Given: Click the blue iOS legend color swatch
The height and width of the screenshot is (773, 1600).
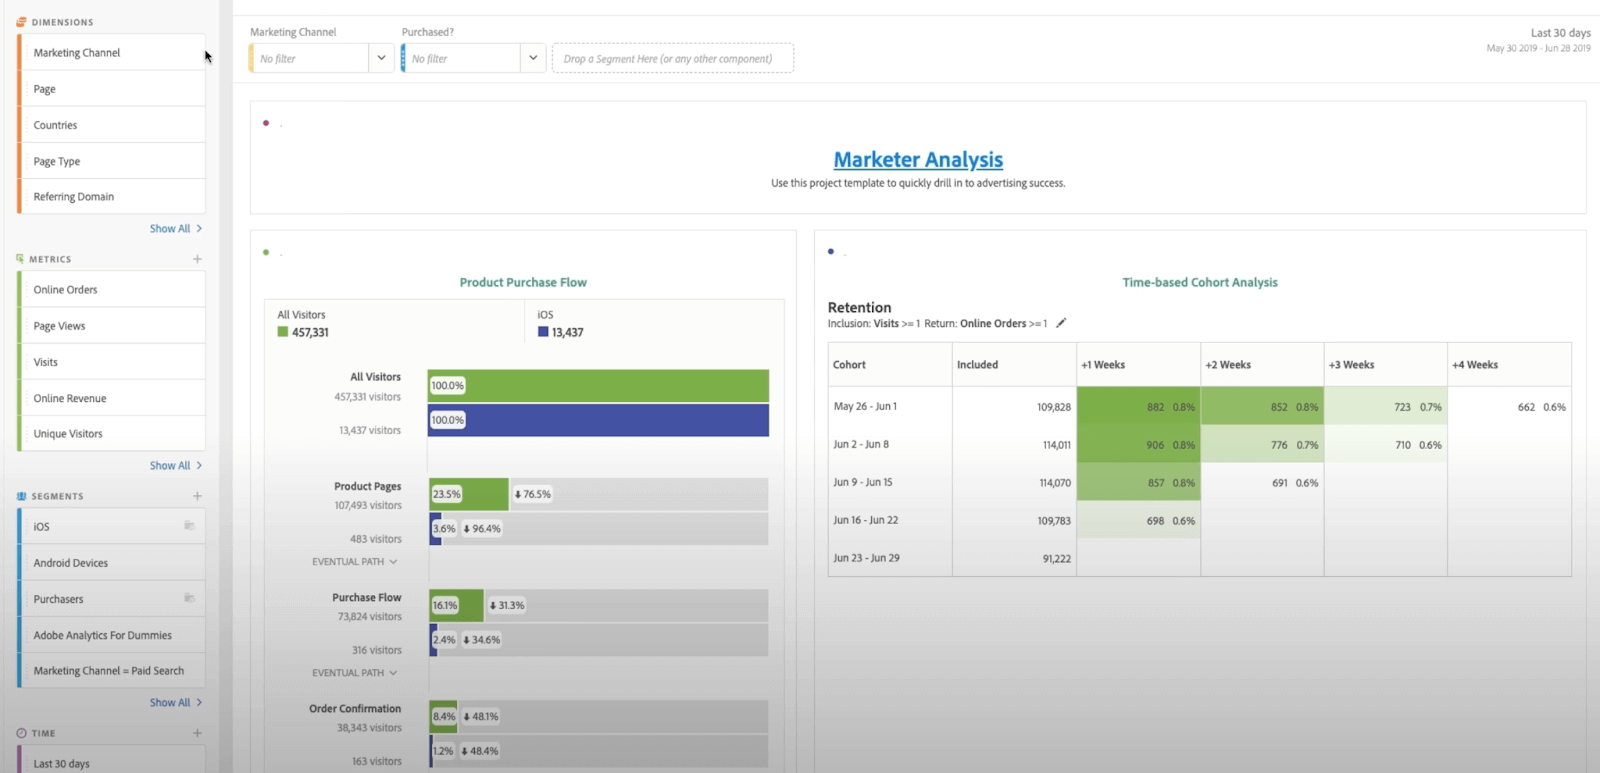Looking at the screenshot, I should [543, 332].
